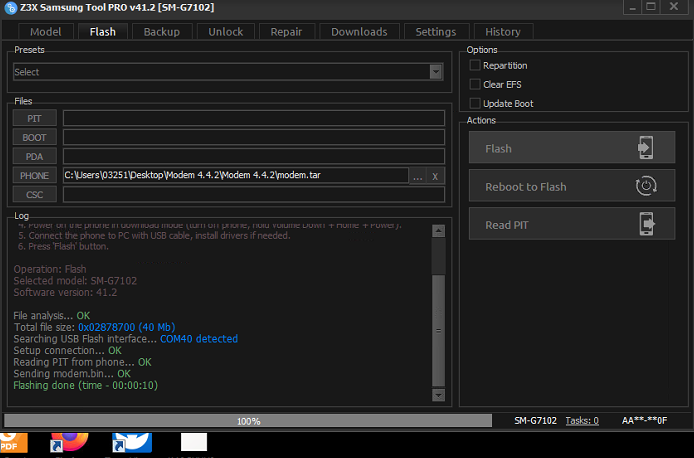The width and height of the screenshot is (694, 458).
Task: Click the 100% progress bar
Action: pyautogui.click(x=248, y=421)
